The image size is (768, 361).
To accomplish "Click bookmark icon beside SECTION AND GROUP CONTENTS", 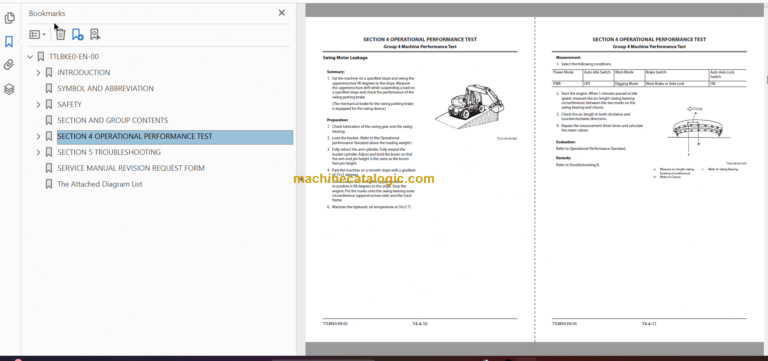I will click(48, 120).
